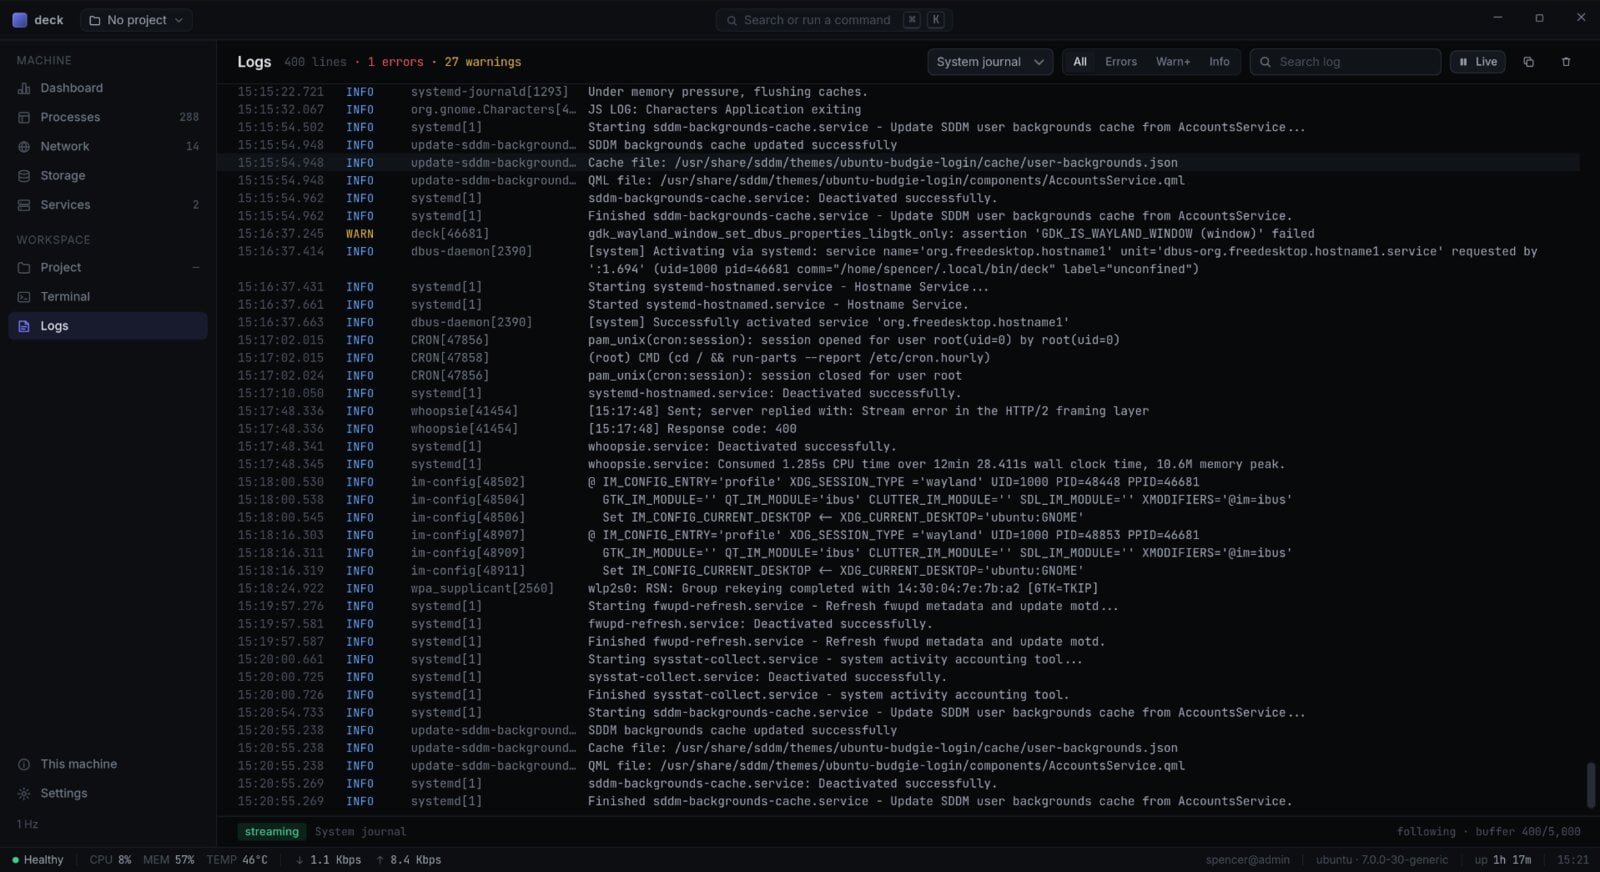1600x872 pixels.
Task: Open Settings from the sidebar
Action: coord(108,793)
